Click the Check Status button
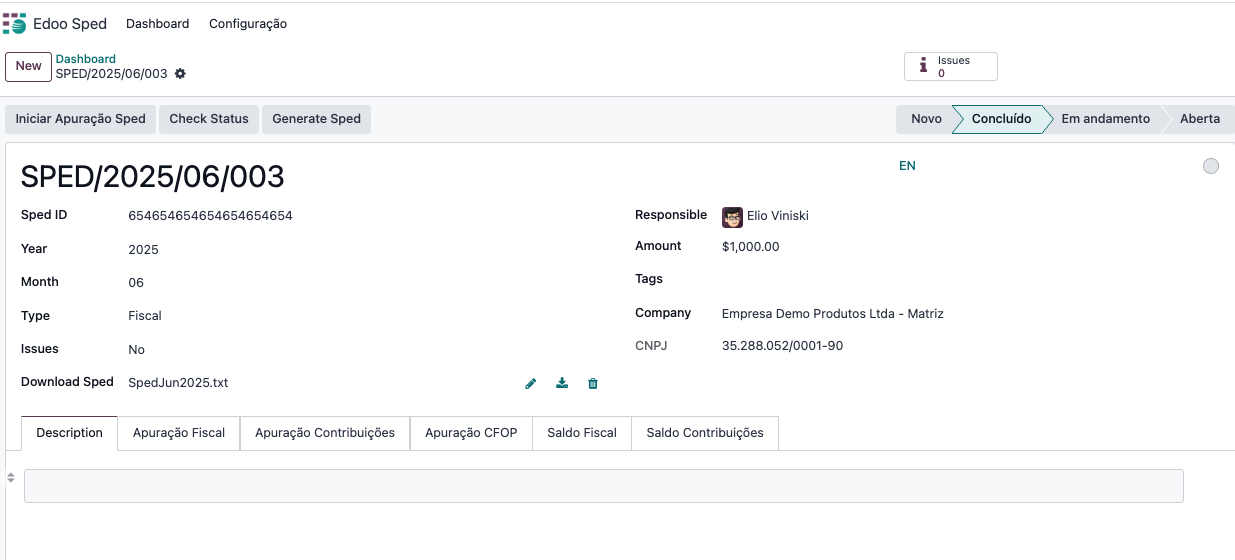The width and height of the screenshot is (1235, 560). click(209, 118)
